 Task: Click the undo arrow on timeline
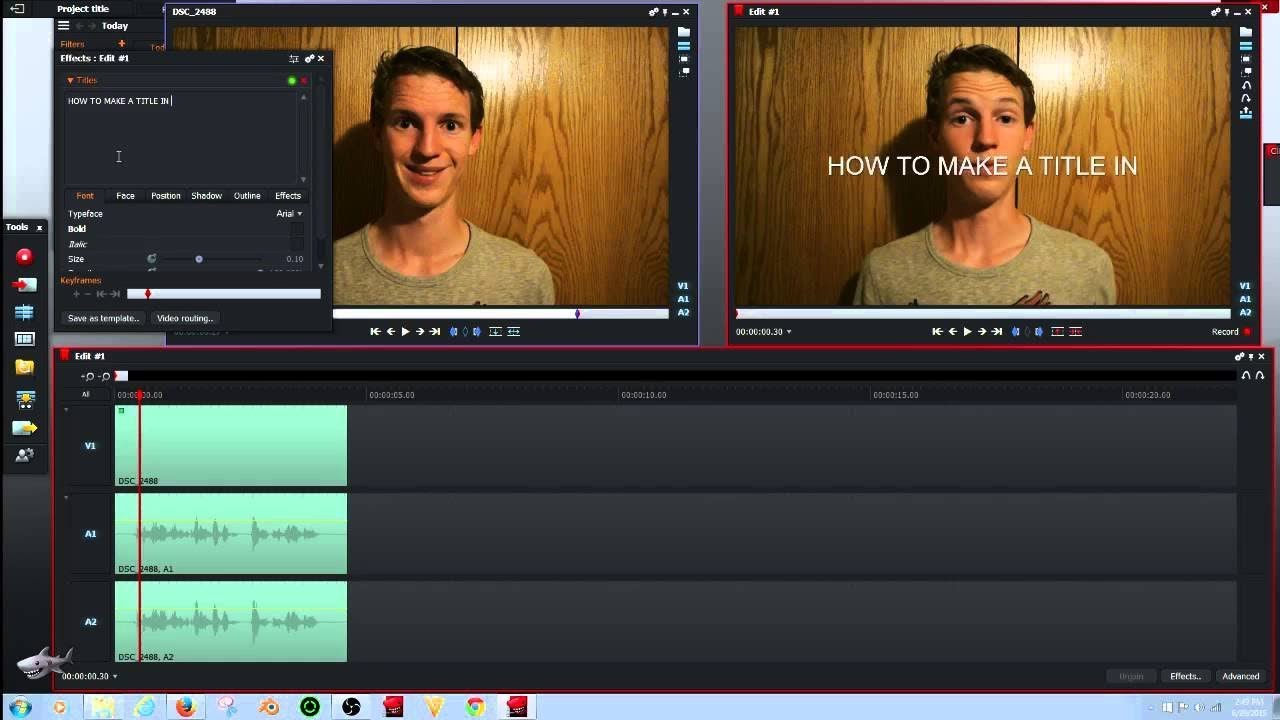point(1246,376)
